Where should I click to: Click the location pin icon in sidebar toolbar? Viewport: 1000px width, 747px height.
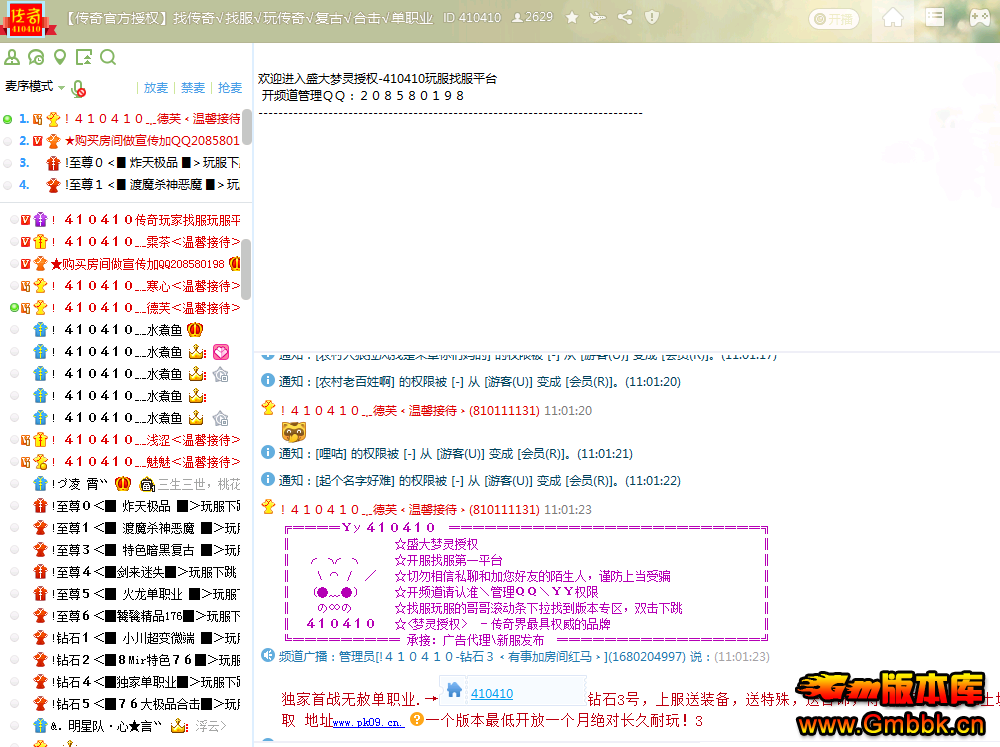(60, 57)
